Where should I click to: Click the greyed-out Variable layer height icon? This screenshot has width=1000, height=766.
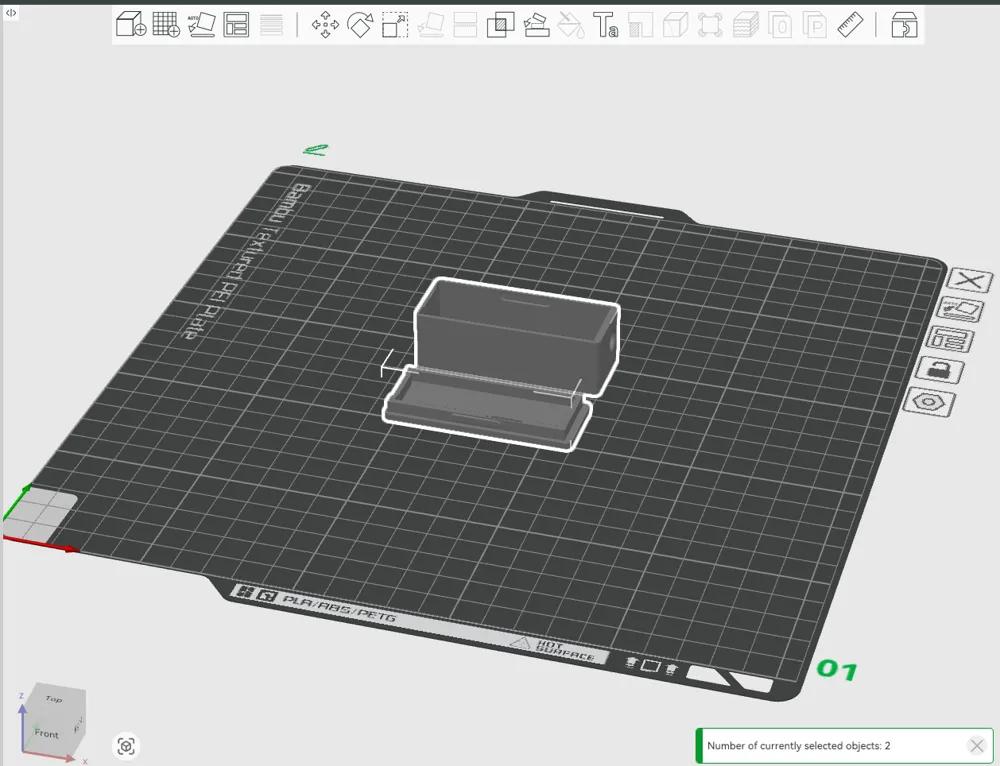pyautogui.click(x=271, y=25)
